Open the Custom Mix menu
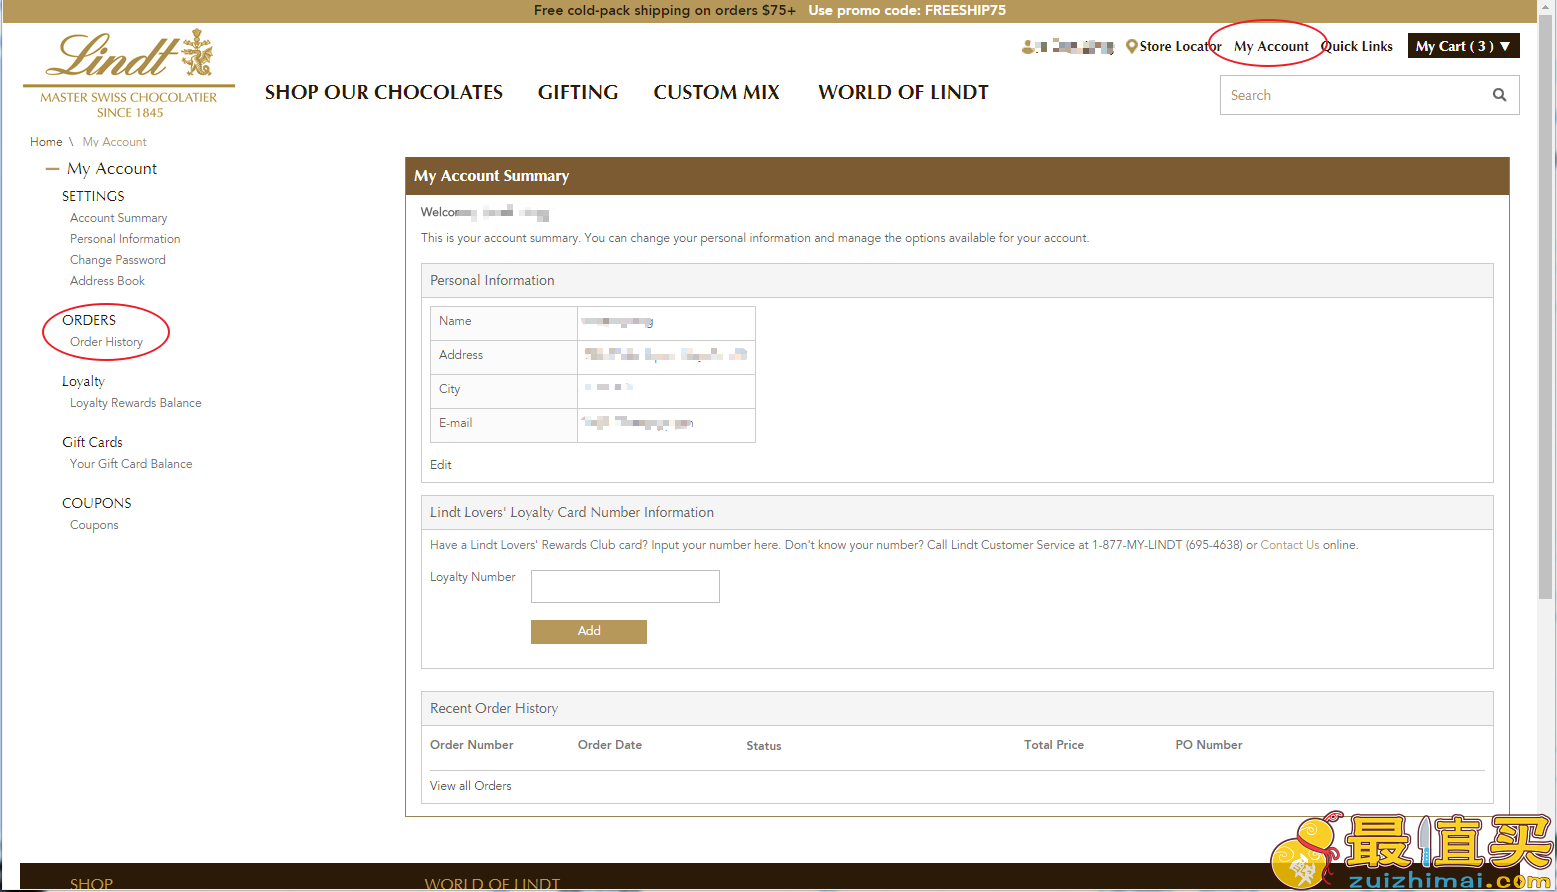Screen dimensions: 1557x892 pos(716,92)
